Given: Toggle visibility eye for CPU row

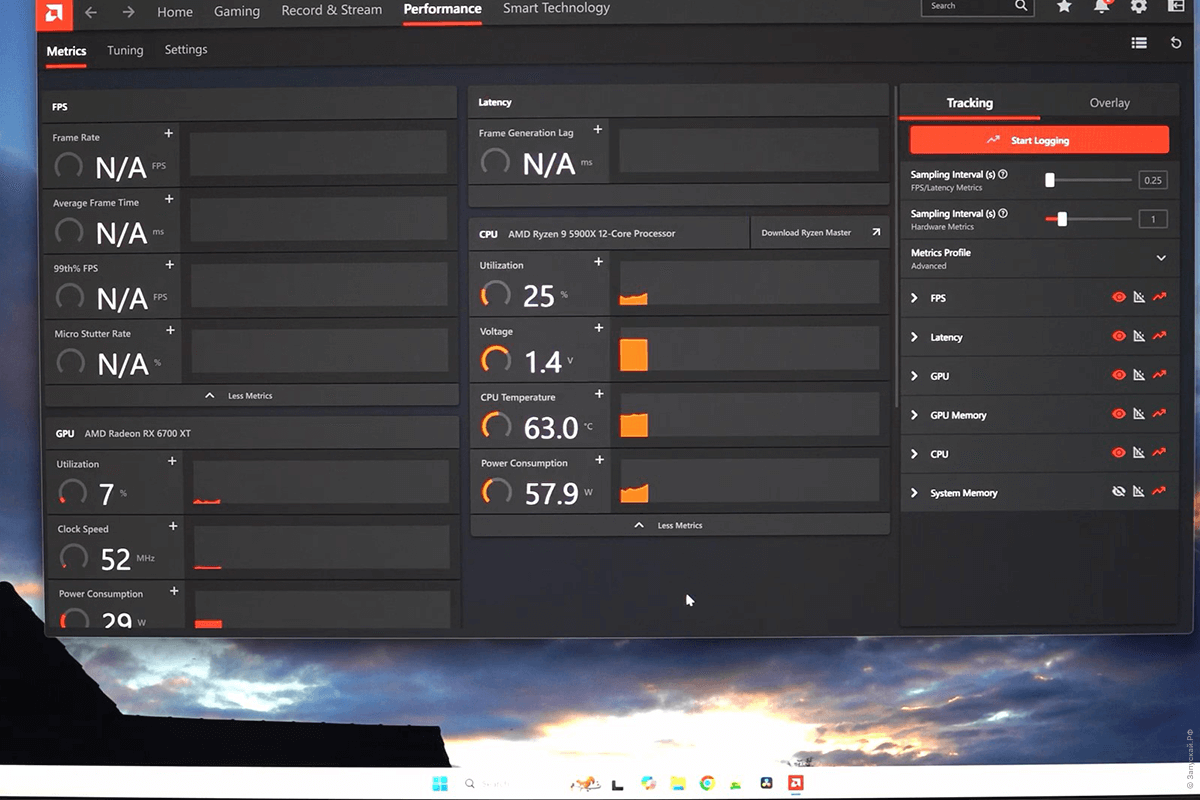Looking at the screenshot, I should tap(1119, 453).
